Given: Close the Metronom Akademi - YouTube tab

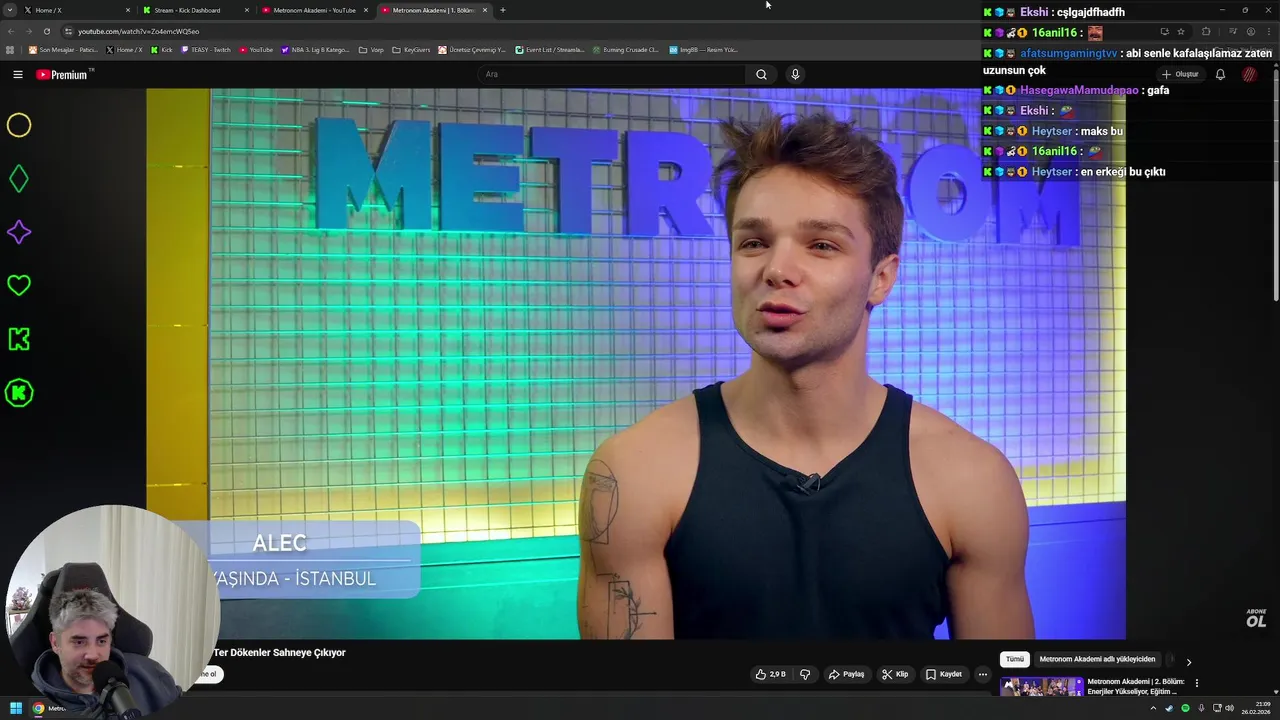Looking at the screenshot, I should tap(366, 10).
